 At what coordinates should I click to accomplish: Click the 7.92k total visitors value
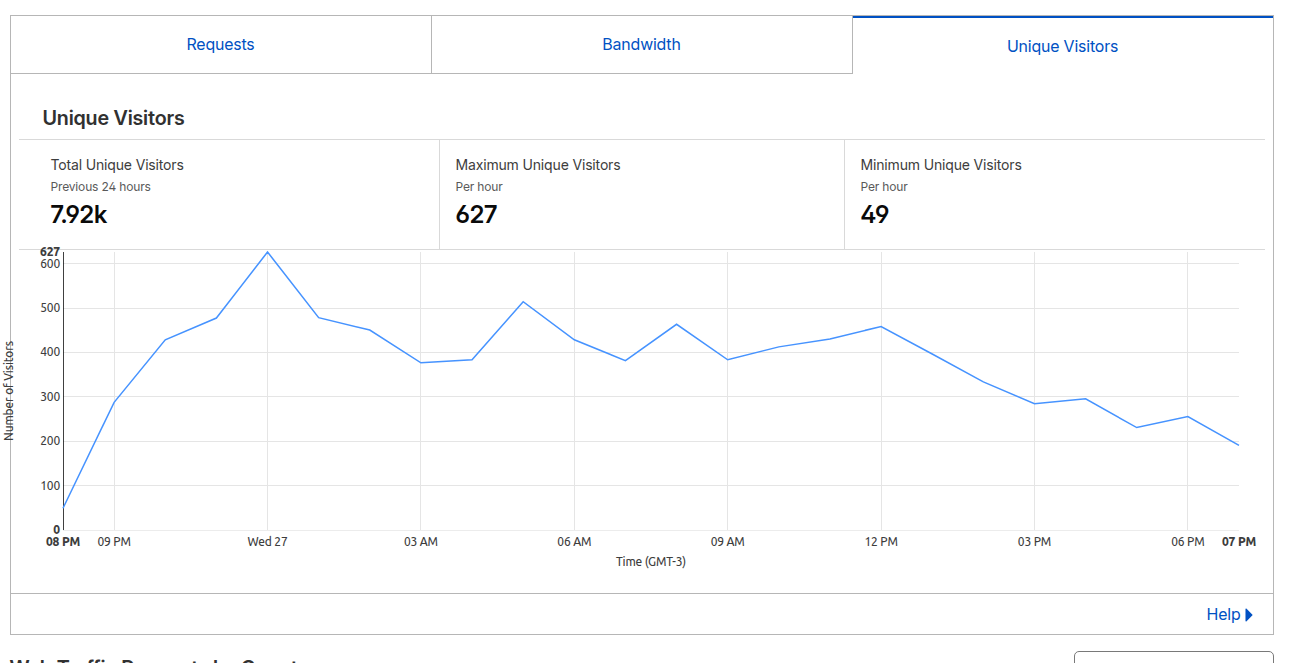point(78,214)
